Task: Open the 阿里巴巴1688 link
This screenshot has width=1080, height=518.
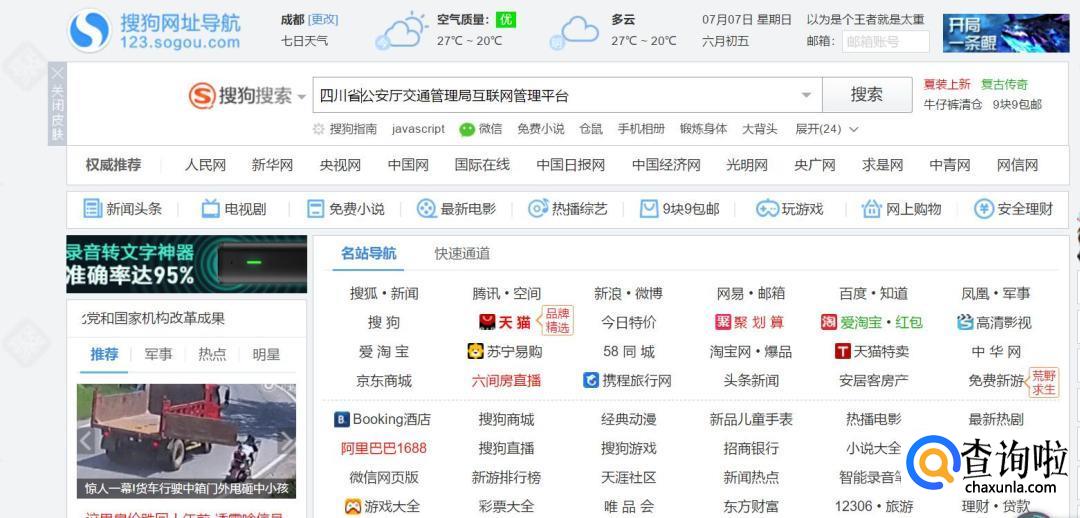Action: (x=384, y=448)
